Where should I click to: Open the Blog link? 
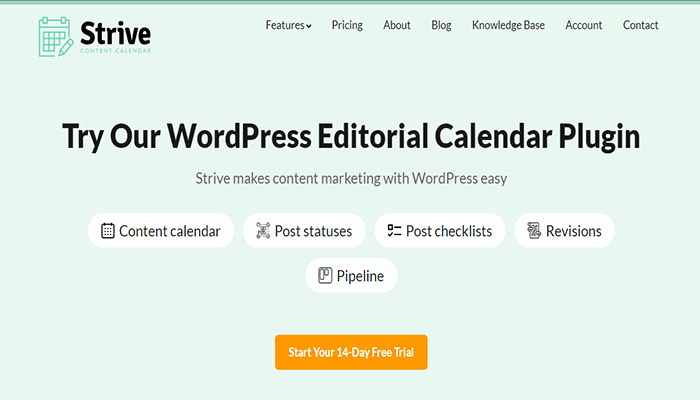(441, 25)
